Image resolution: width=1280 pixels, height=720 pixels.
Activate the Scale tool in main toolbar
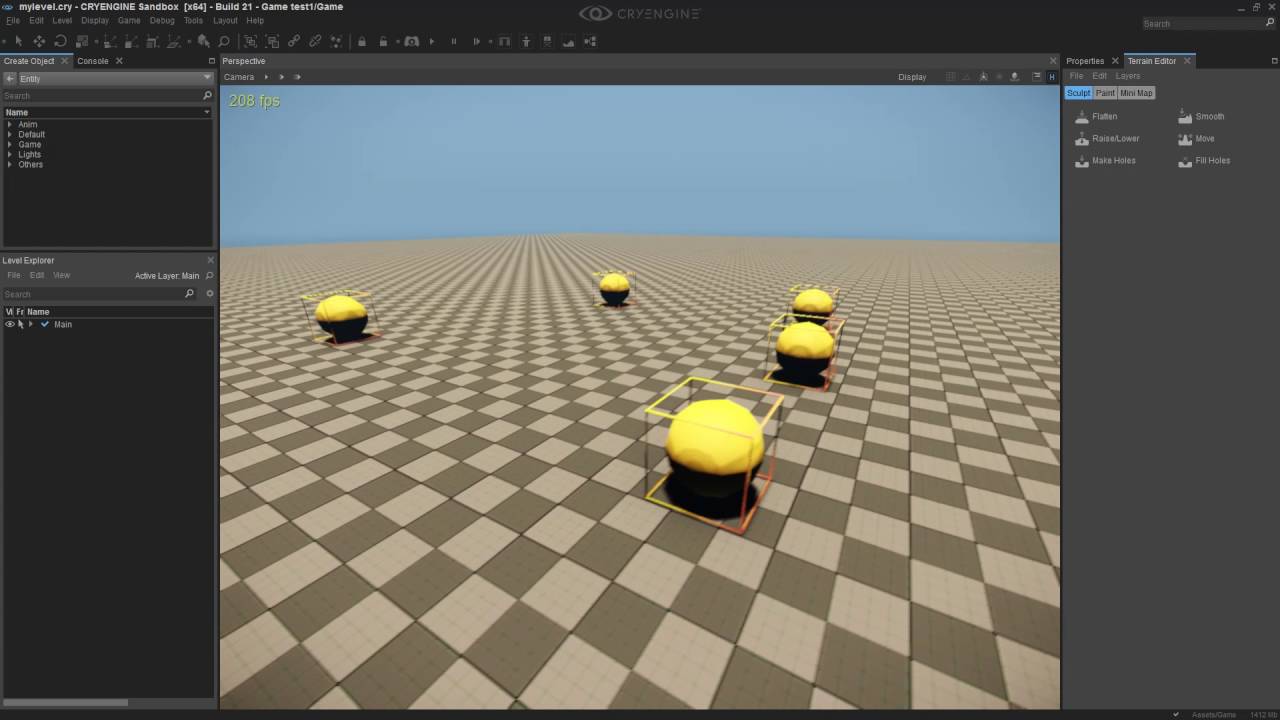82,41
